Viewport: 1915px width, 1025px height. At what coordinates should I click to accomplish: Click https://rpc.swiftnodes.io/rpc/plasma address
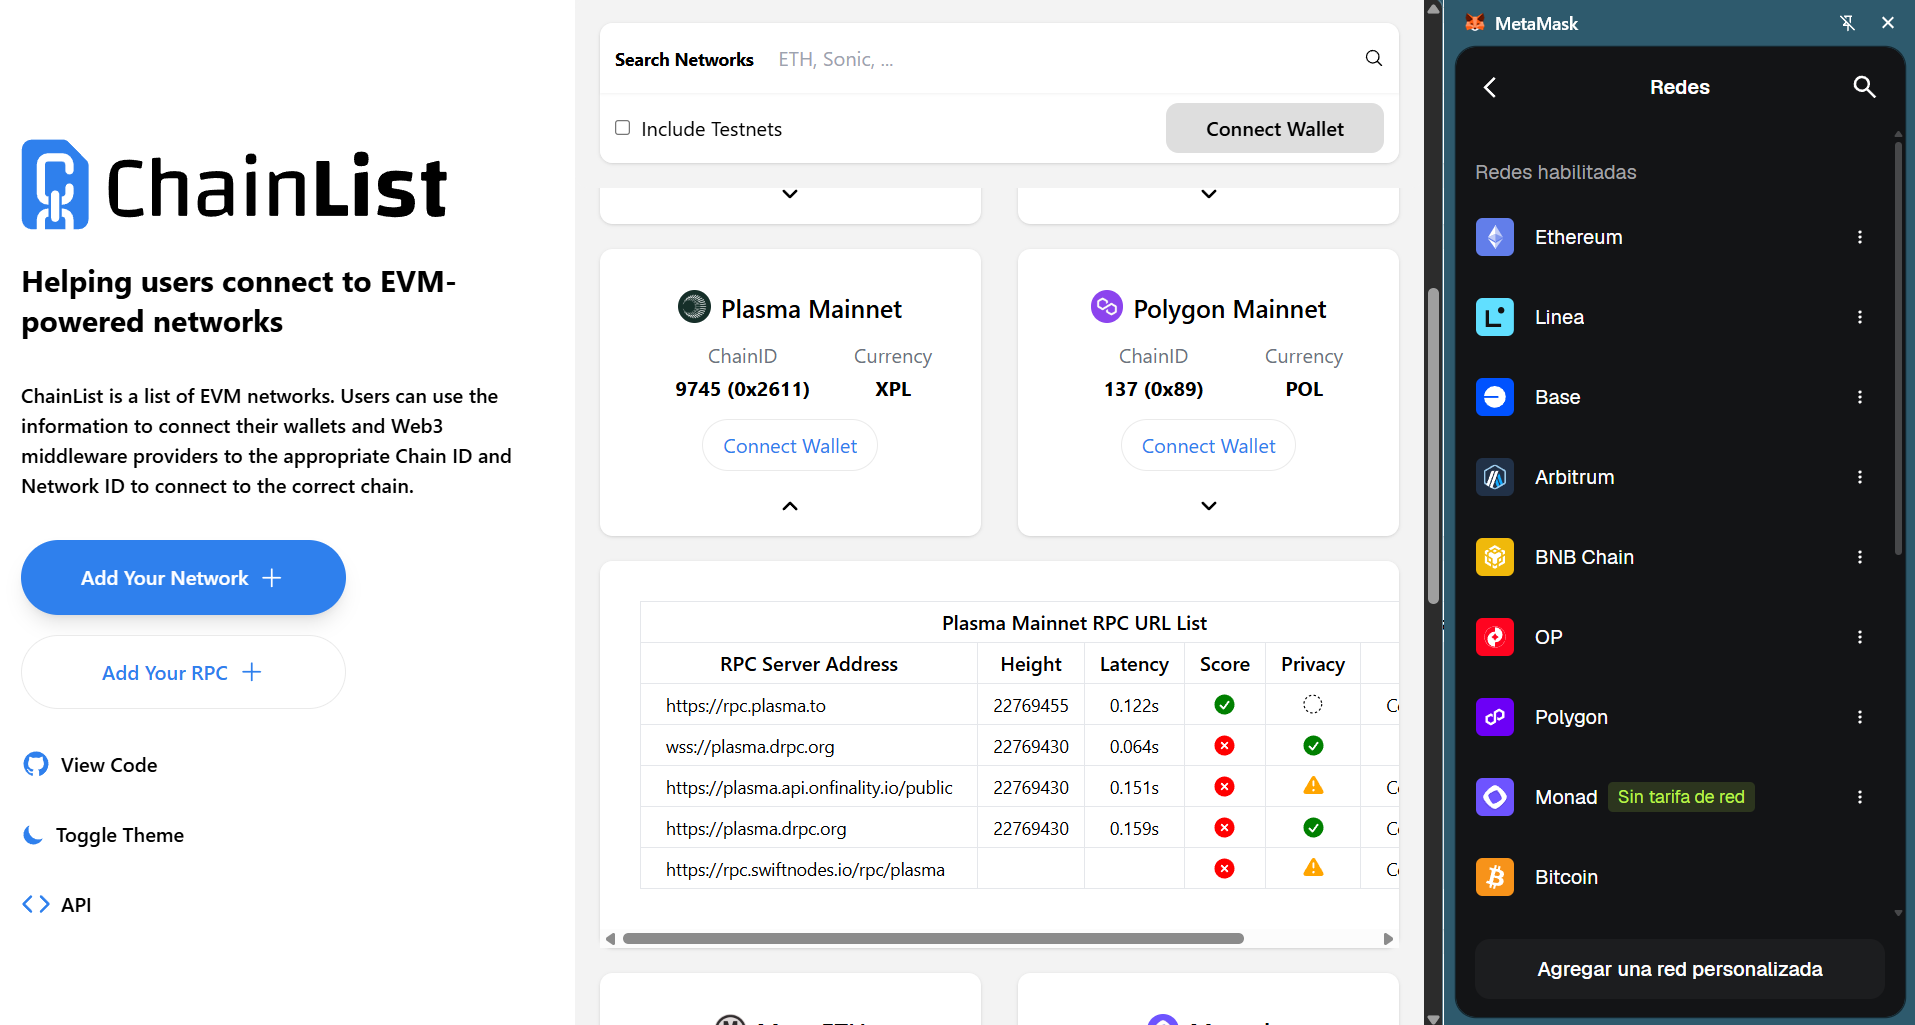coord(805,869)
